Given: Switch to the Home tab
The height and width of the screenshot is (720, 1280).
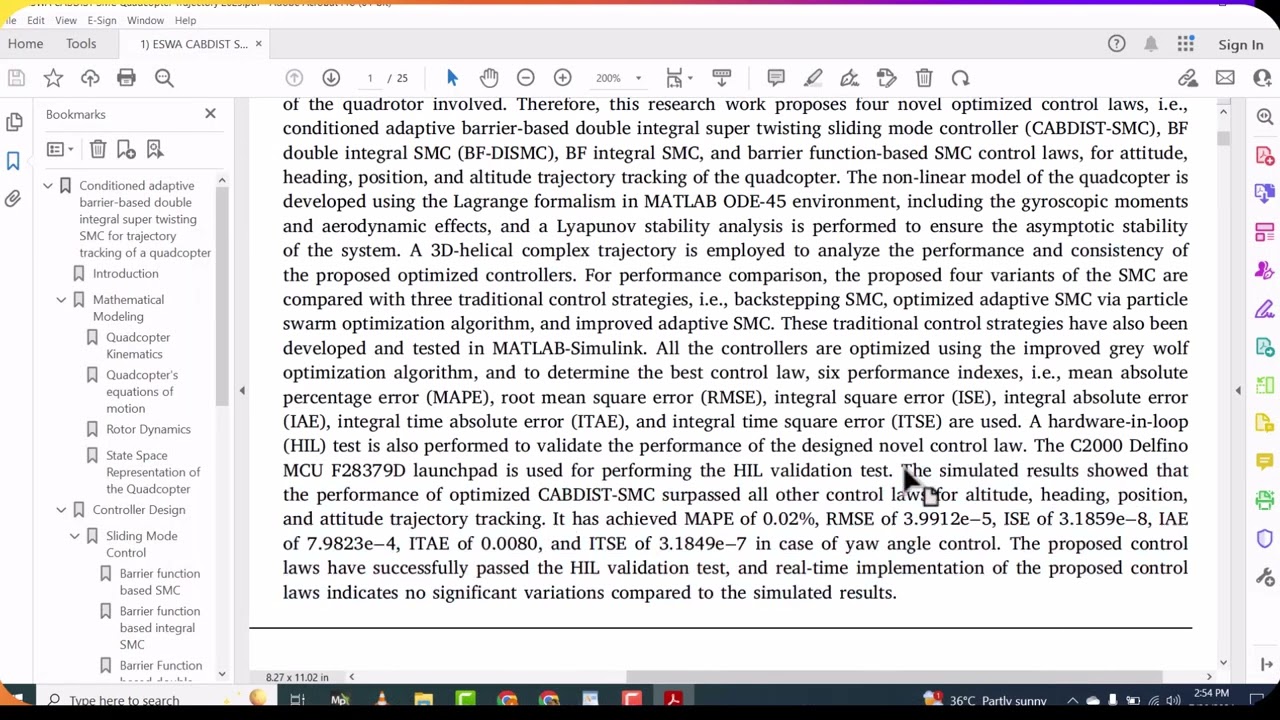Looking at the screenshot, I should click(25, 44).
